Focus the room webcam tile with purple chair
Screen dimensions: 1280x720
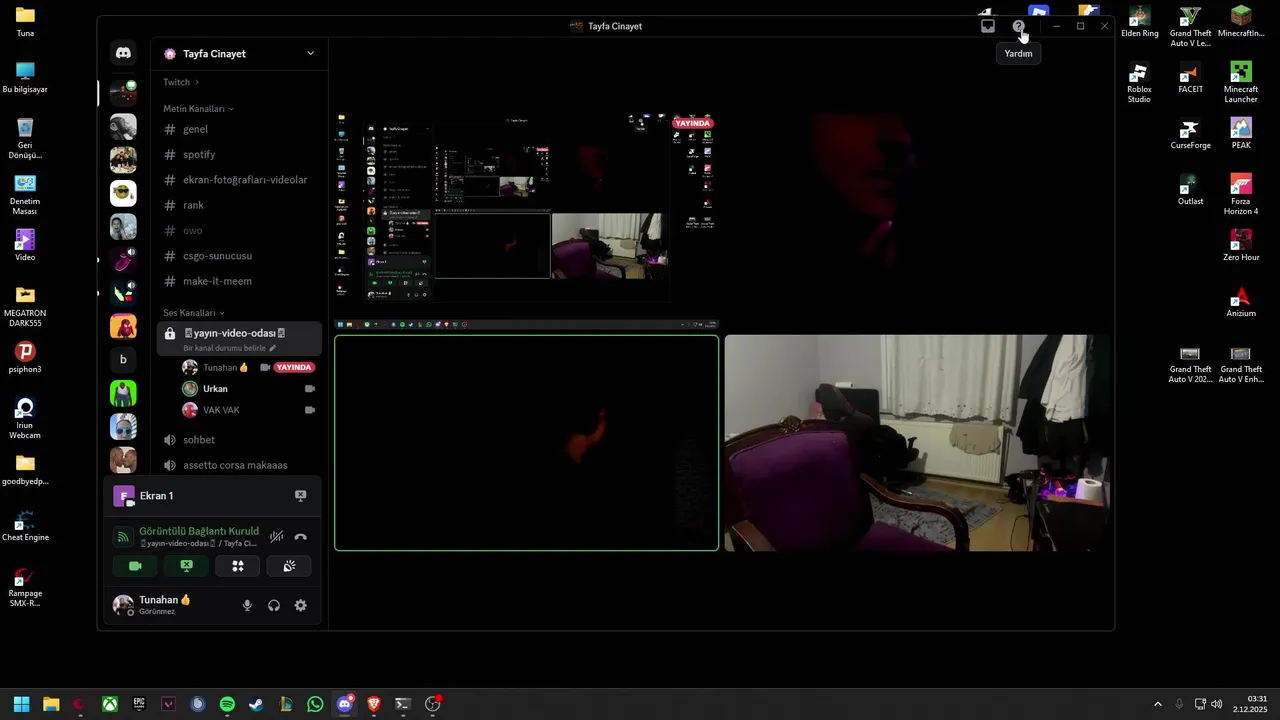tap(916, 443)
